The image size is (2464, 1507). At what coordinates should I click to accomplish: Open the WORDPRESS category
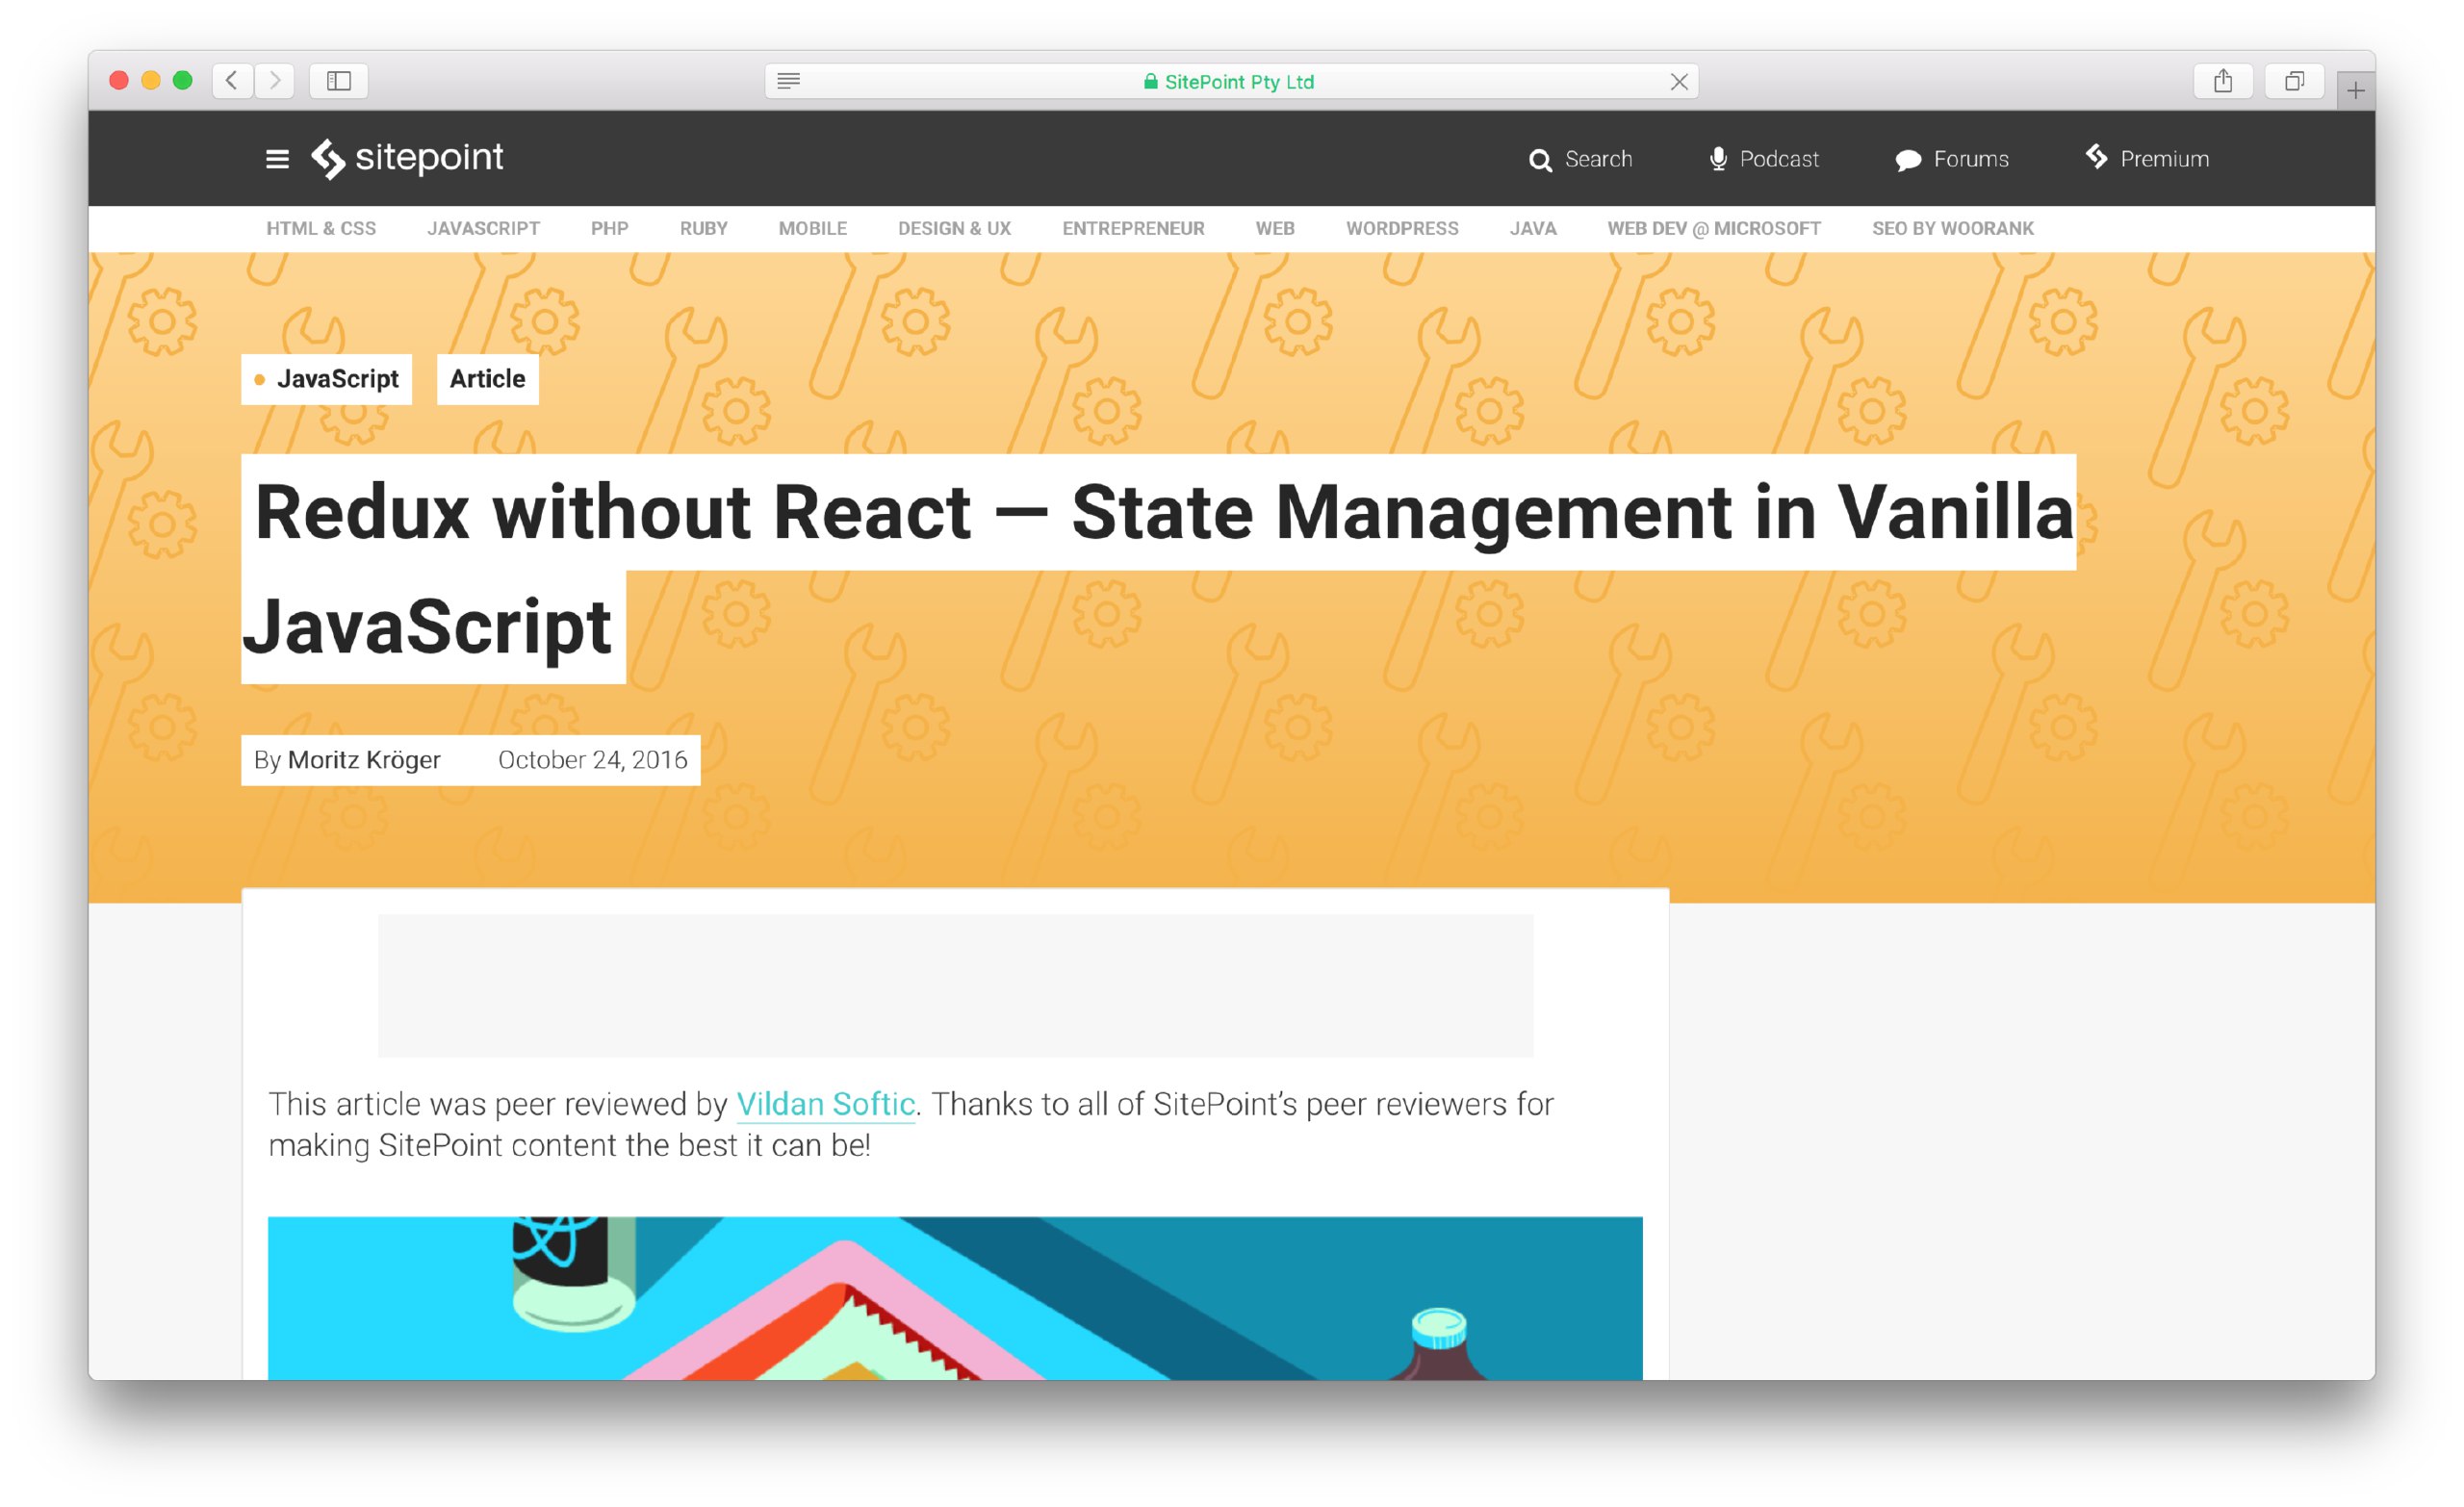click(1402, 229)
